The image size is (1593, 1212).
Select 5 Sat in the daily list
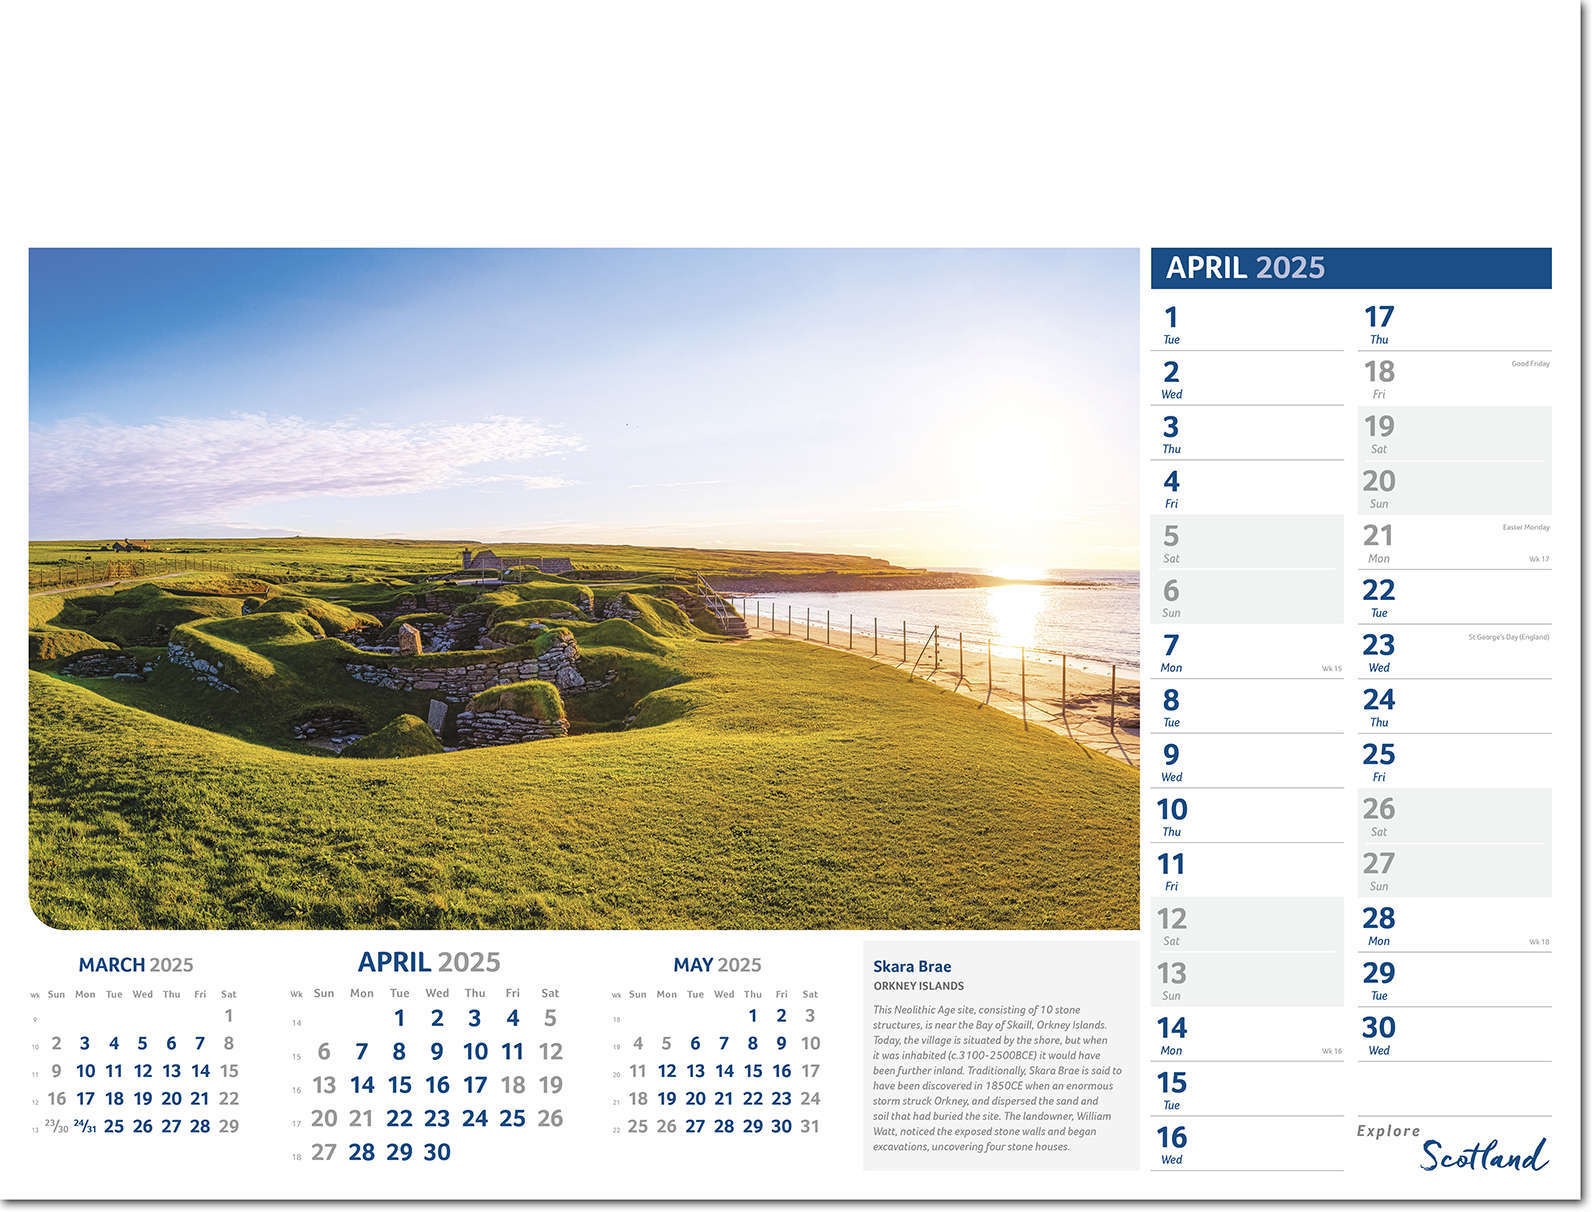click(x=1247, y=543)
